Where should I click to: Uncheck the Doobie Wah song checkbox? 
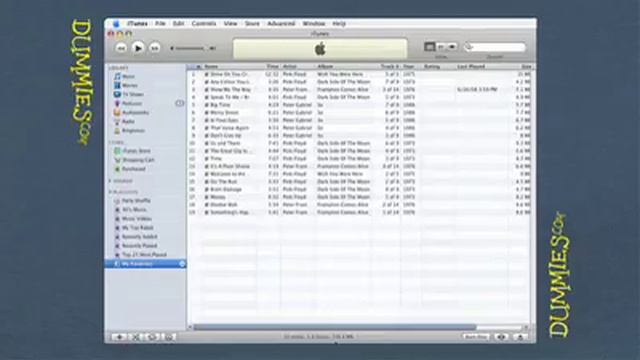pyautogui.click(x=207, y=204)
